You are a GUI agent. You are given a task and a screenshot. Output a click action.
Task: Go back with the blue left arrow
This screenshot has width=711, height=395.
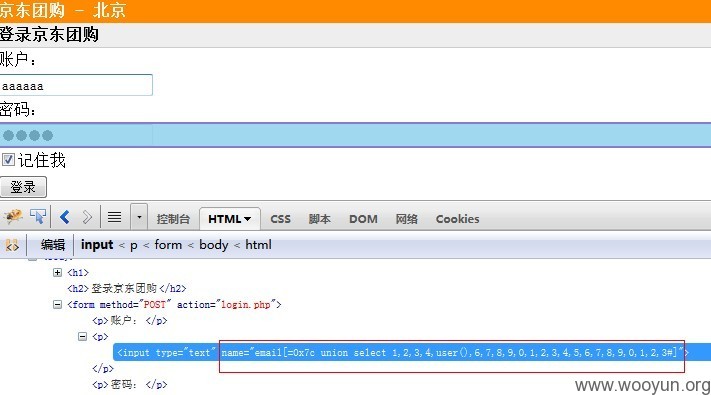(x=65, y=217)
